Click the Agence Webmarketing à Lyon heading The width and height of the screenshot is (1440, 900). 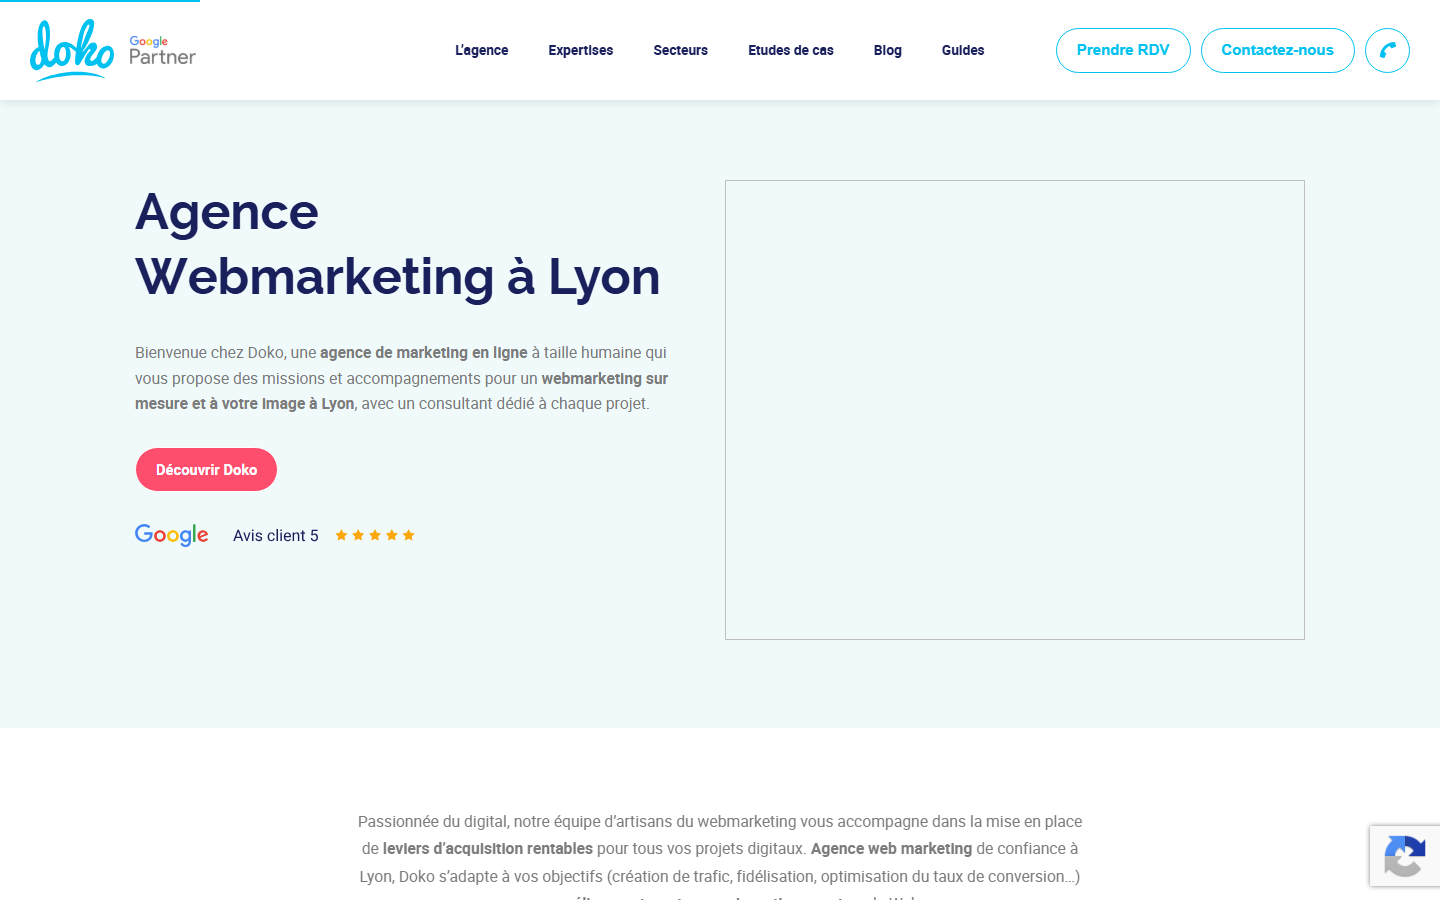click(398, 245)
